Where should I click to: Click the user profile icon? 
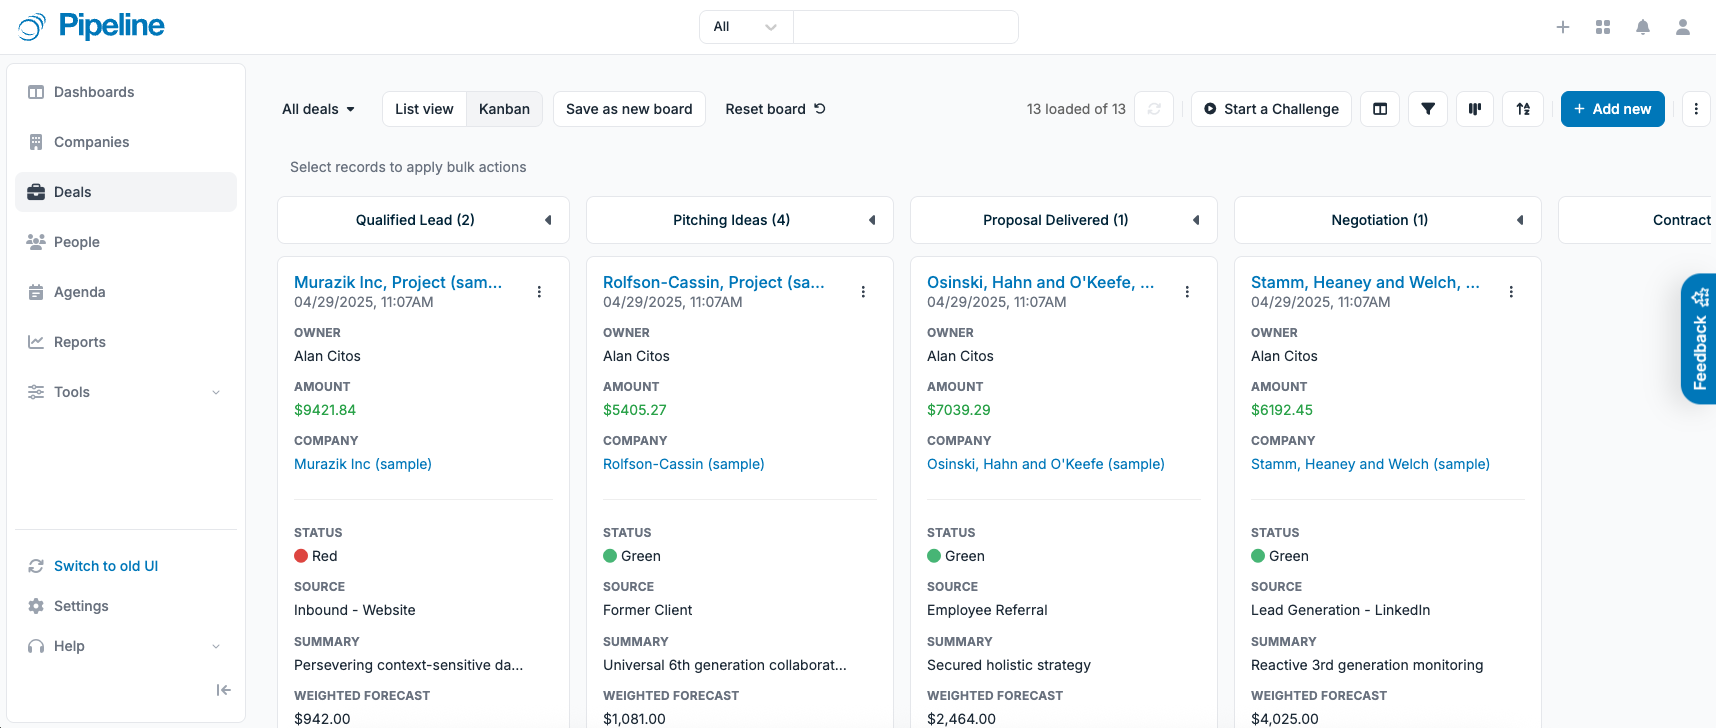click(x=1683, y=27)
